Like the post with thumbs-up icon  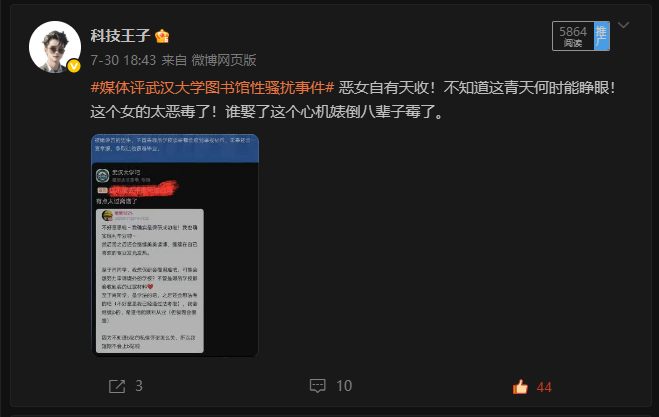(520, 387)
